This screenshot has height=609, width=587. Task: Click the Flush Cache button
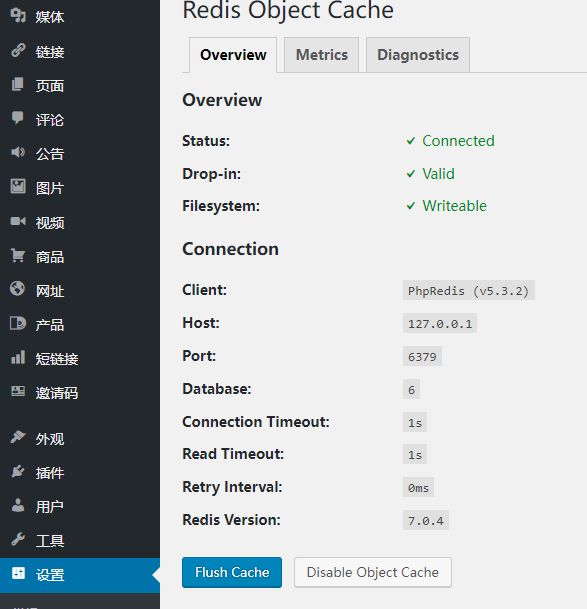[x=232, y=572]
